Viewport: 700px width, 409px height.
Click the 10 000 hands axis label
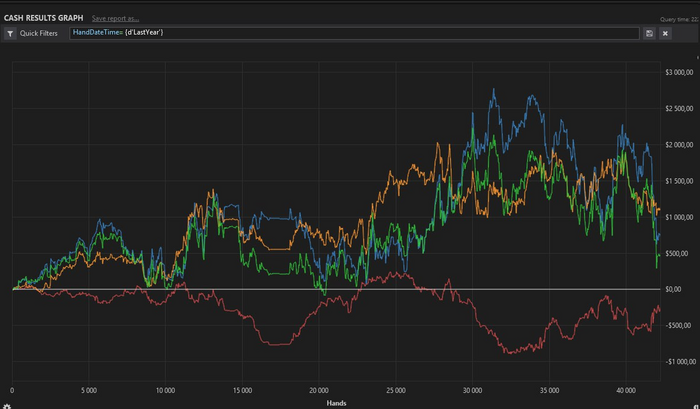(x=165, y=391)
